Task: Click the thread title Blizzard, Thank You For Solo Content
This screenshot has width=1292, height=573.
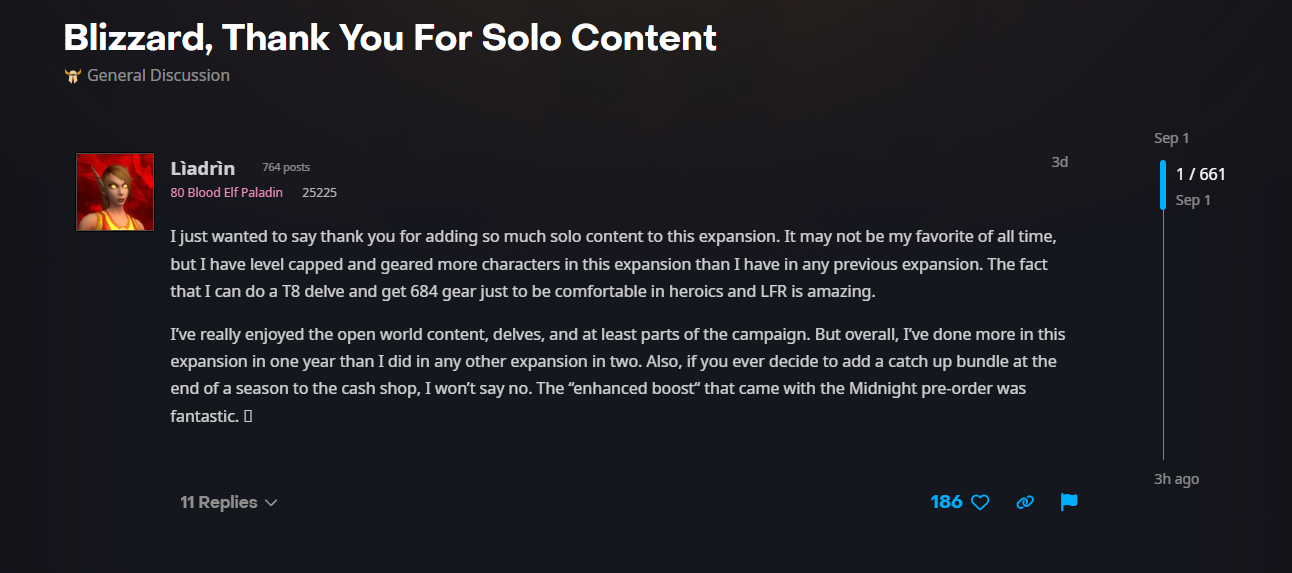Action: coord(390,37)
